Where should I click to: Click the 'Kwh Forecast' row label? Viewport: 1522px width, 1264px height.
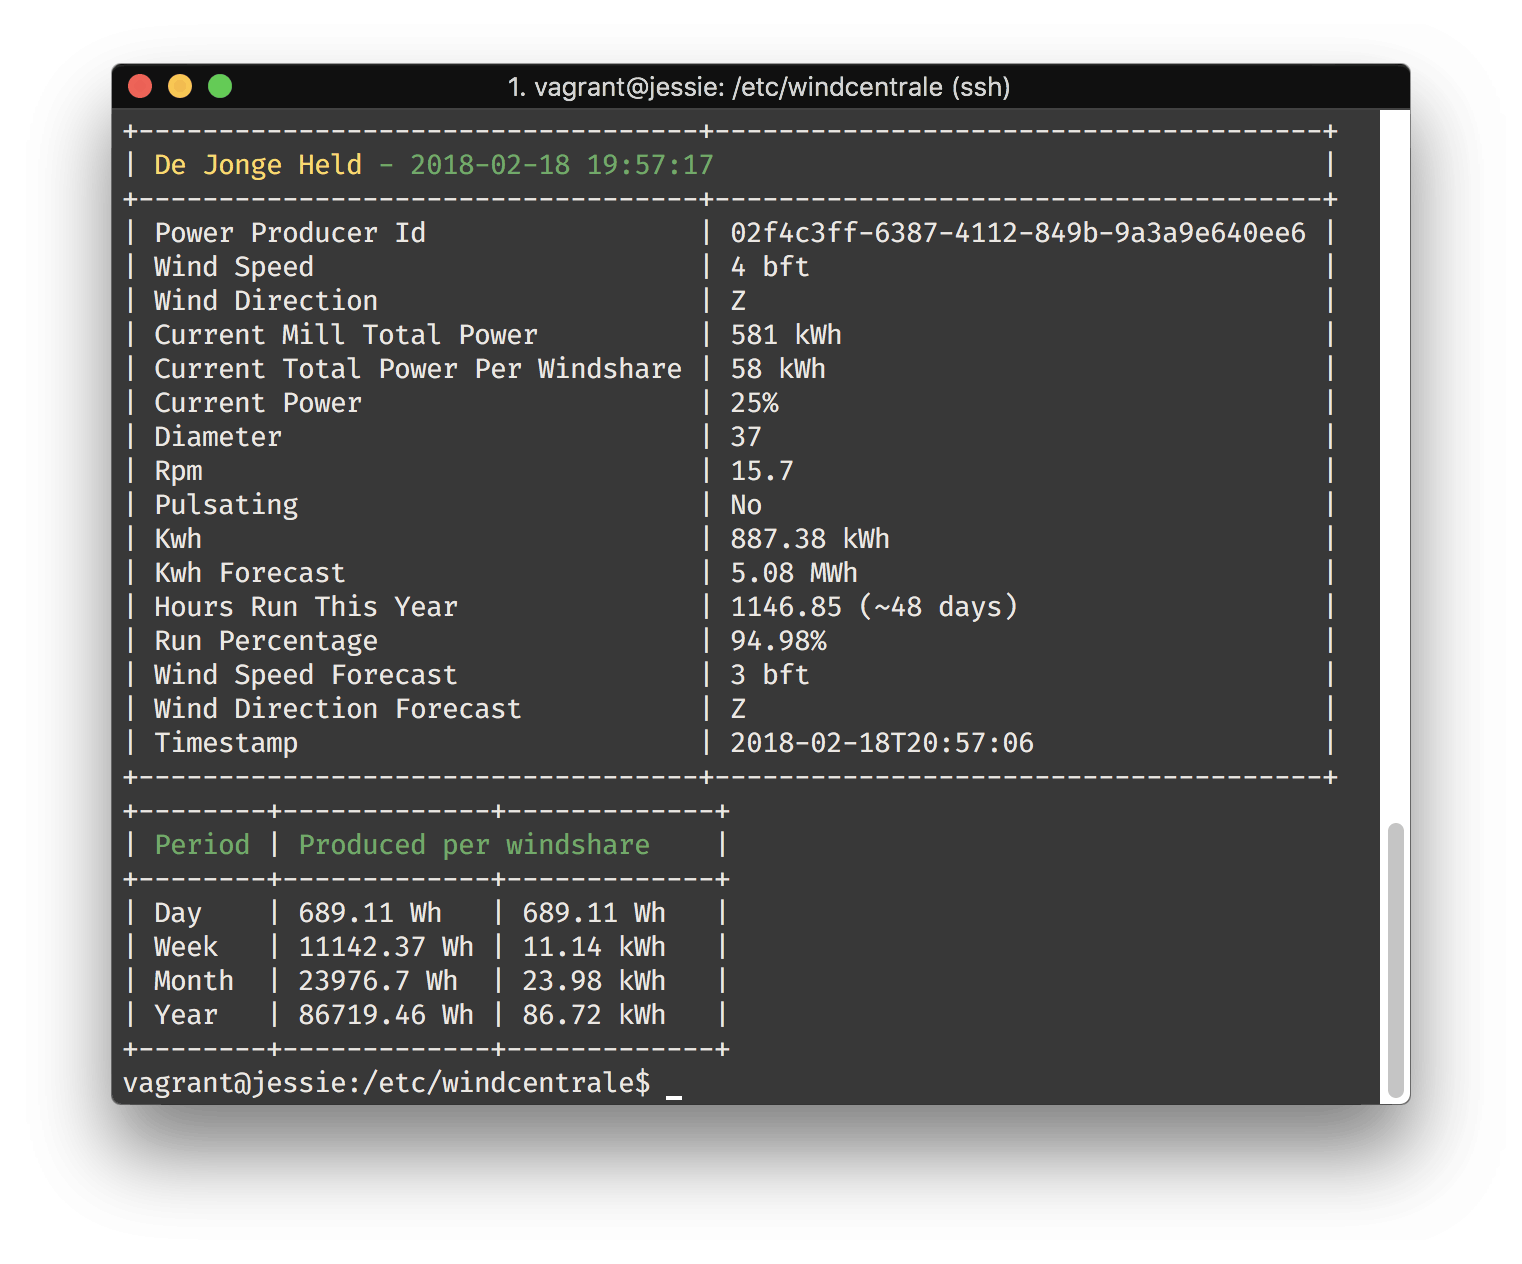250,573
